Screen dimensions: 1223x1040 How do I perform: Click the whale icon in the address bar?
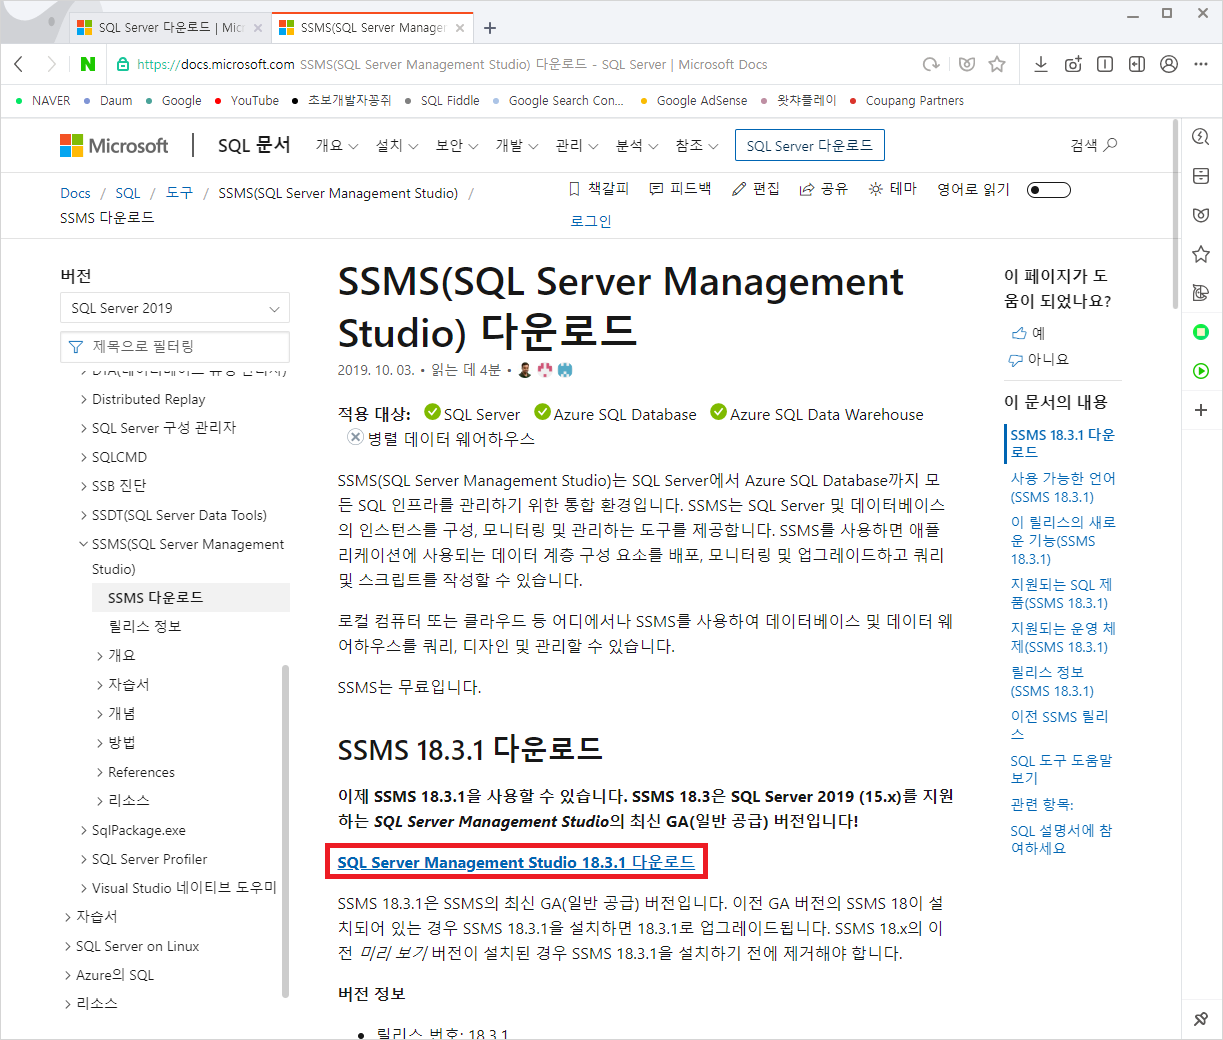tap(966, 64)
